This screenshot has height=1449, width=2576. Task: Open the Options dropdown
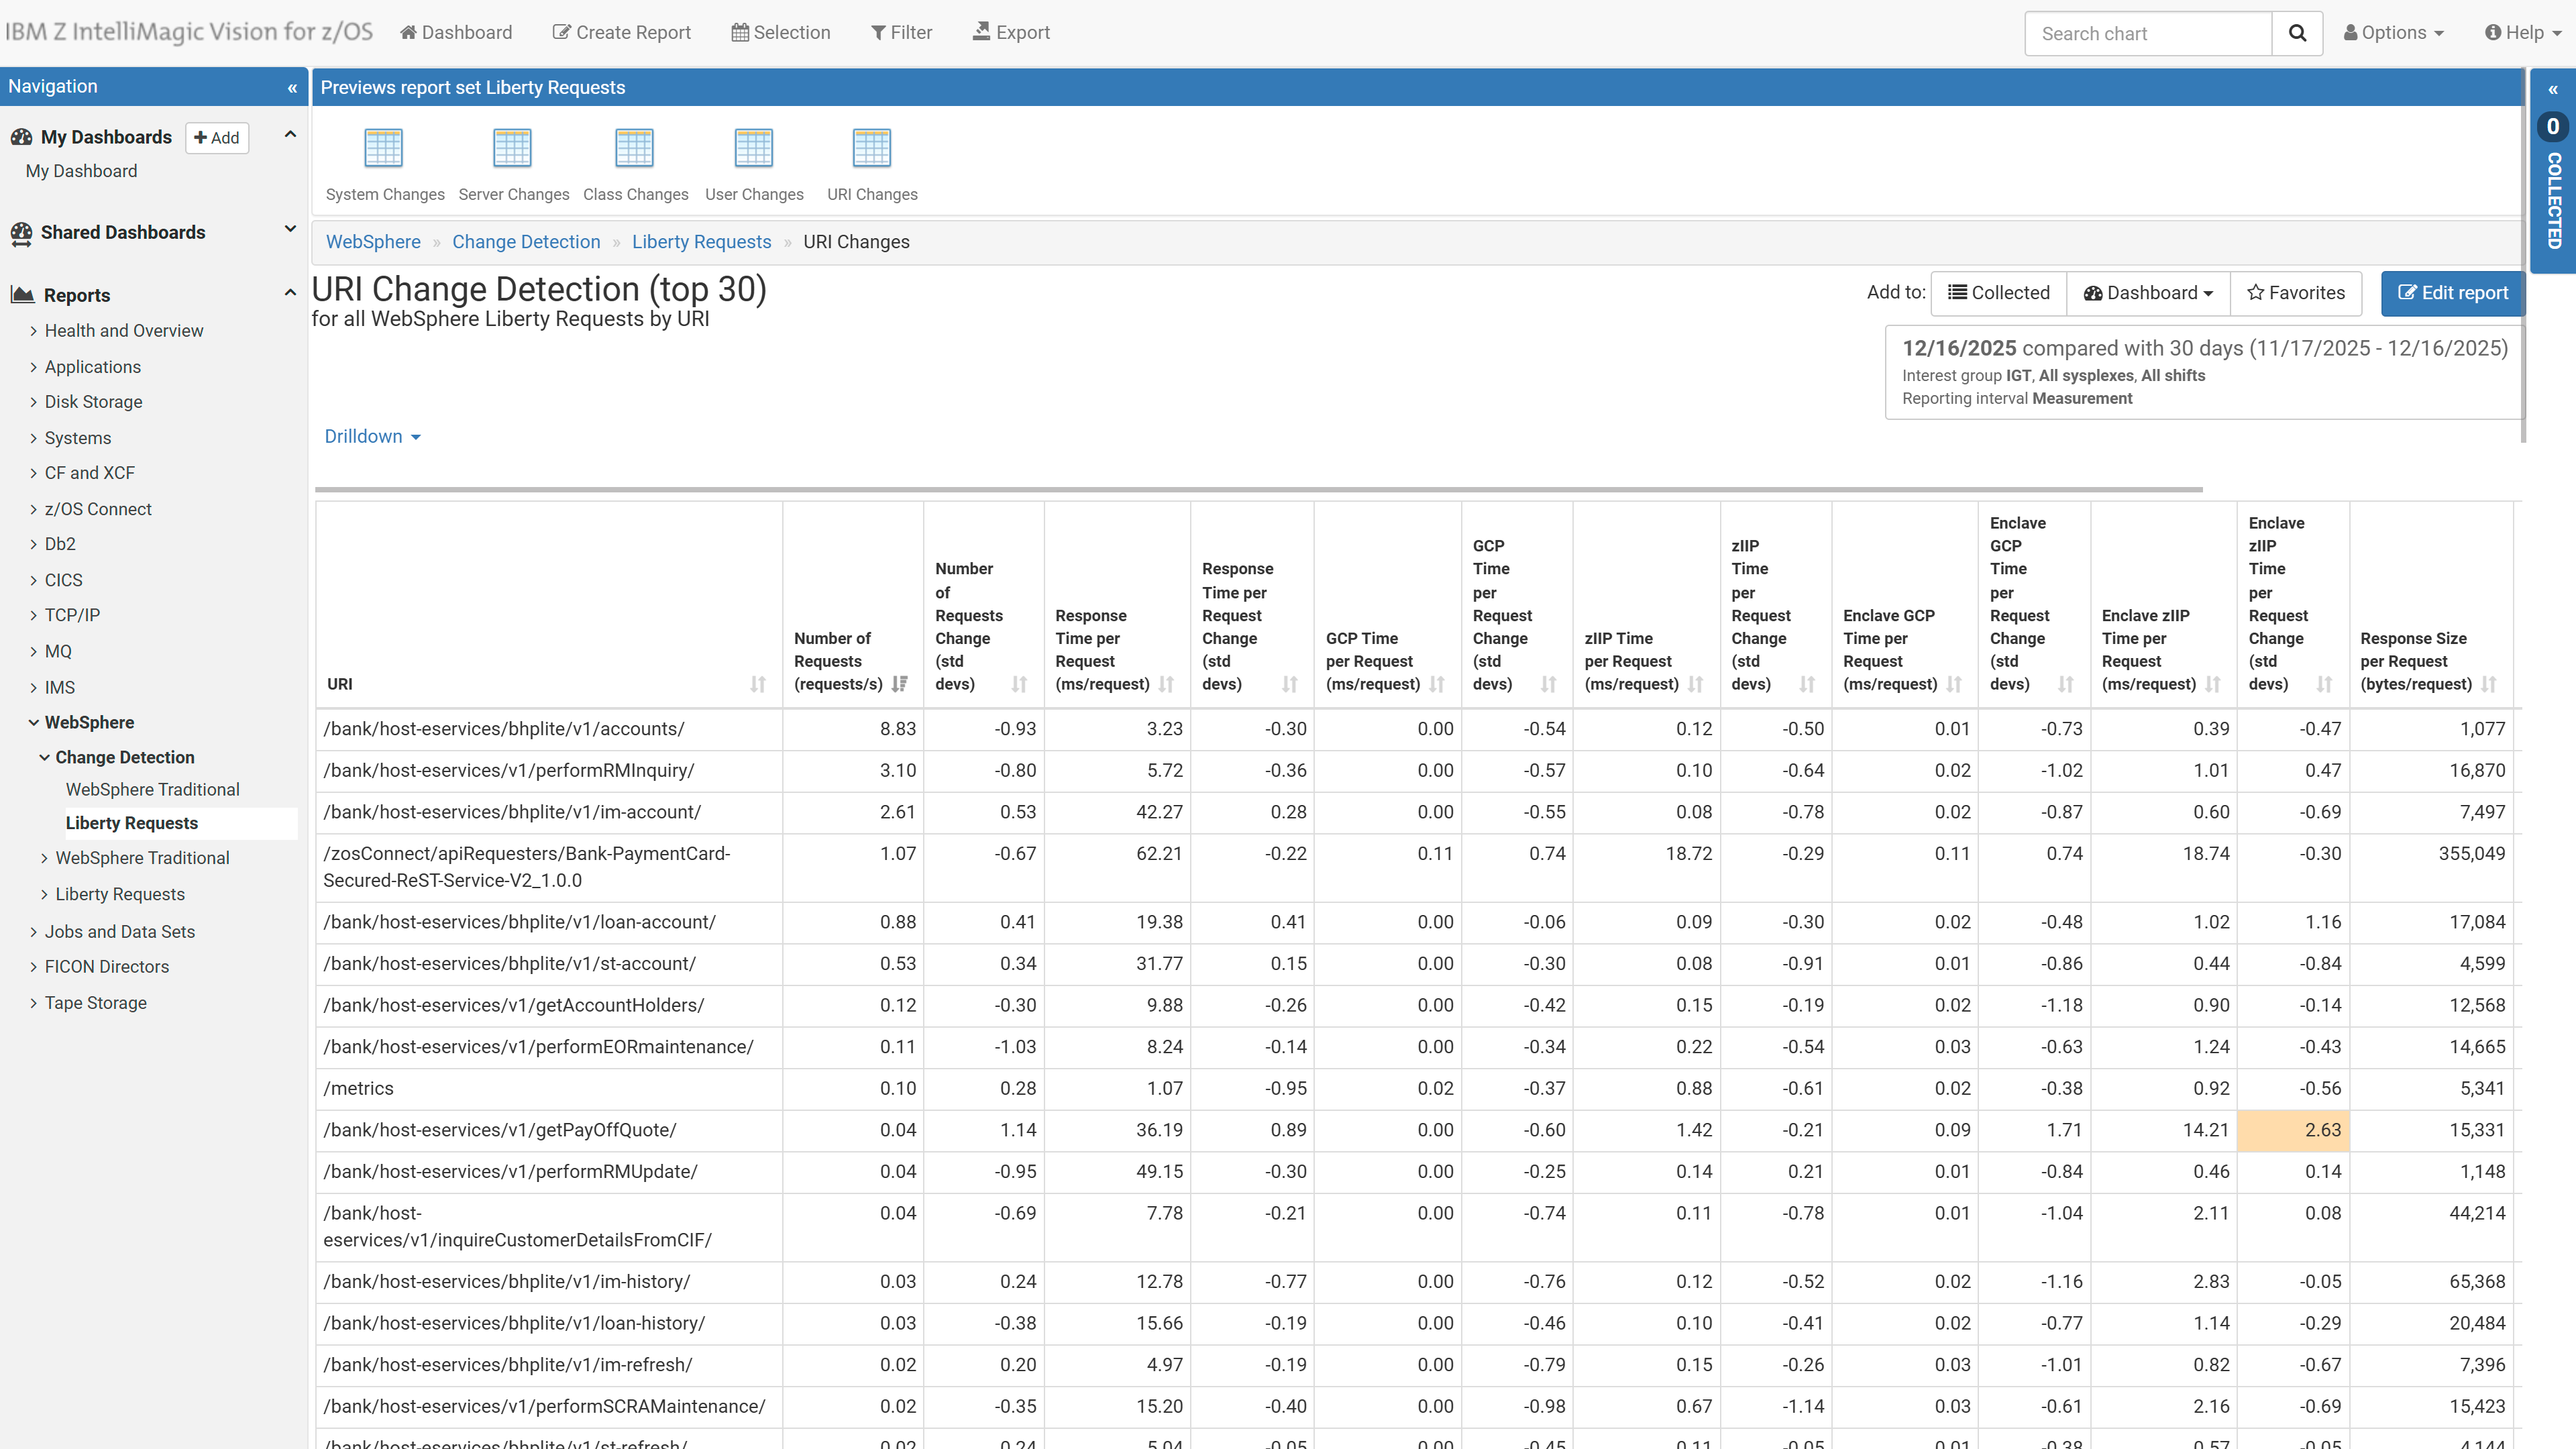(2393, 33)
